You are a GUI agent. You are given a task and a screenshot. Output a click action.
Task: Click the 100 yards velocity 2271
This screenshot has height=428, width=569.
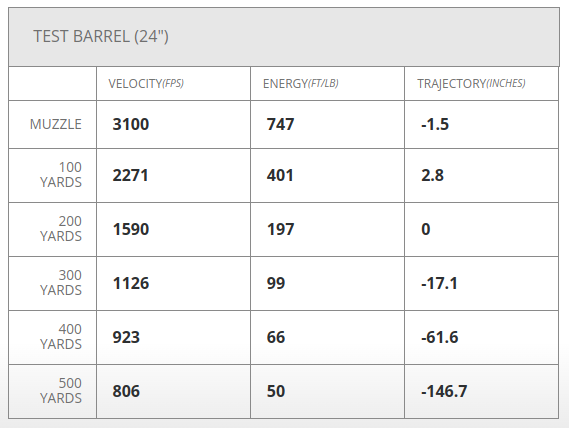(130, 175)
